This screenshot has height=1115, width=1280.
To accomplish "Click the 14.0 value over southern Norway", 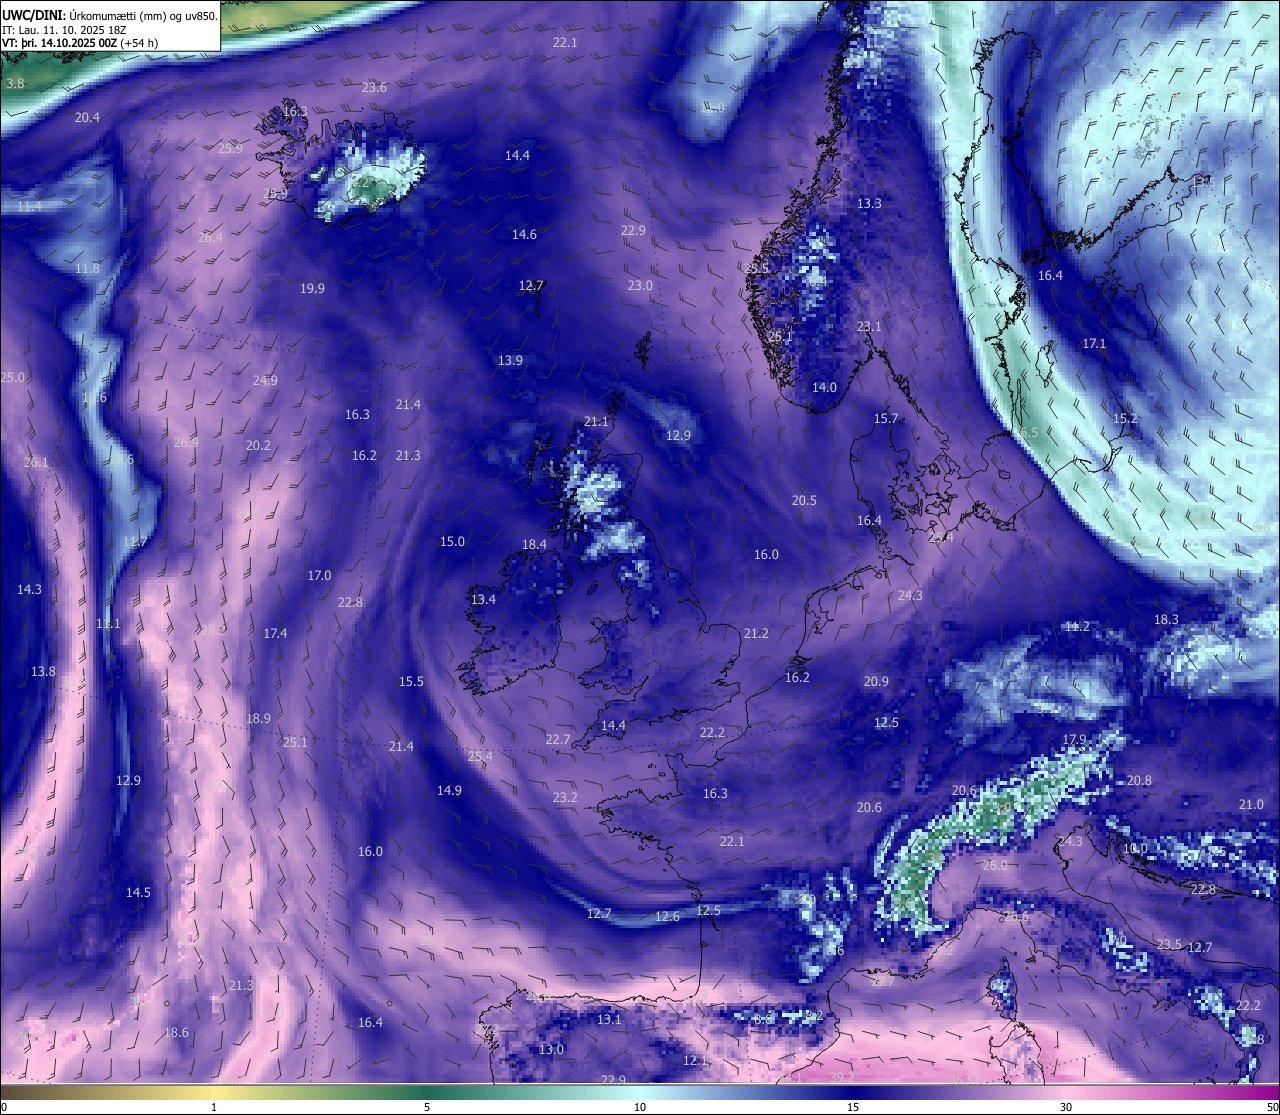I will [824, 388].
